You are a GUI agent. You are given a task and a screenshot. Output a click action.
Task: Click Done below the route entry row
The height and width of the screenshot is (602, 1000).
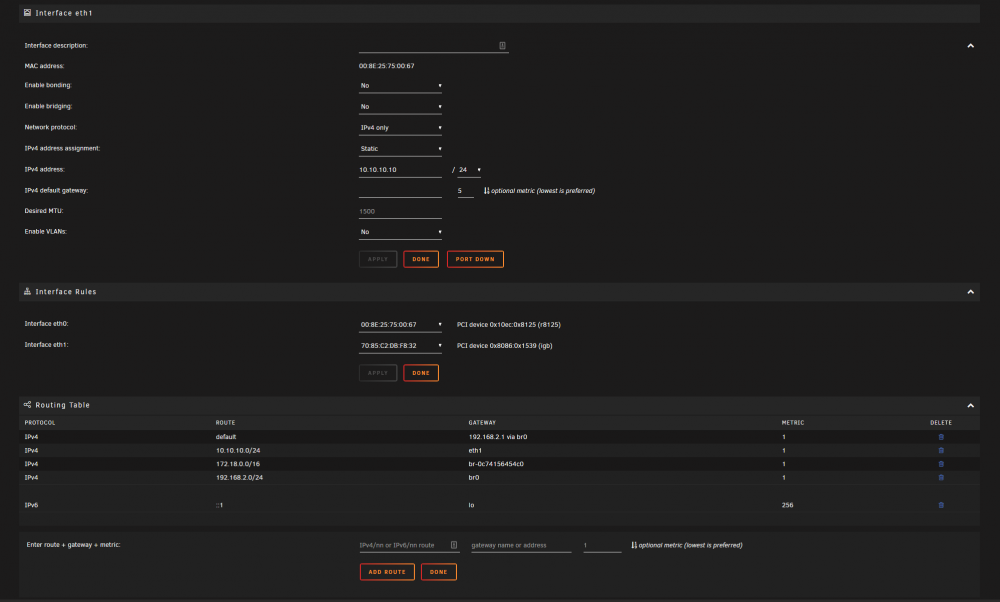pos(439,572)
